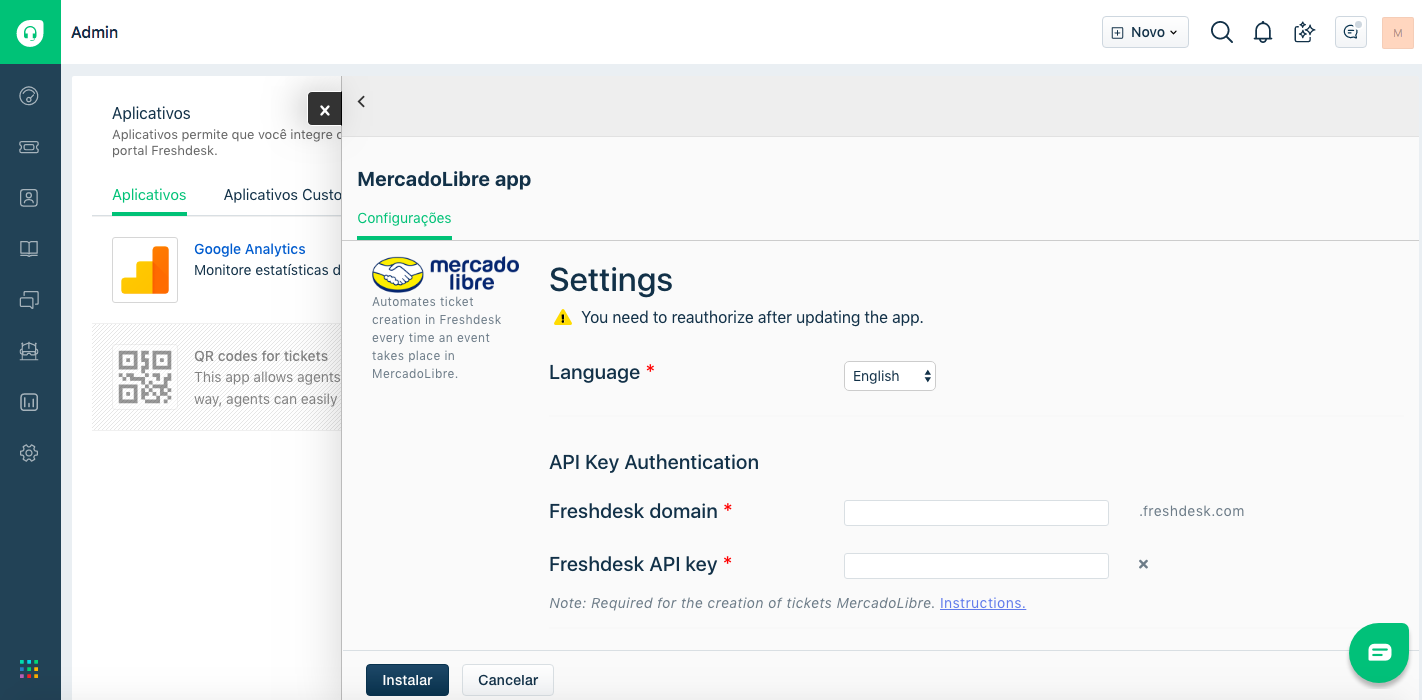Open the Instructions link
Viewport: 1422px width, 700px height.
pos(983,603)
